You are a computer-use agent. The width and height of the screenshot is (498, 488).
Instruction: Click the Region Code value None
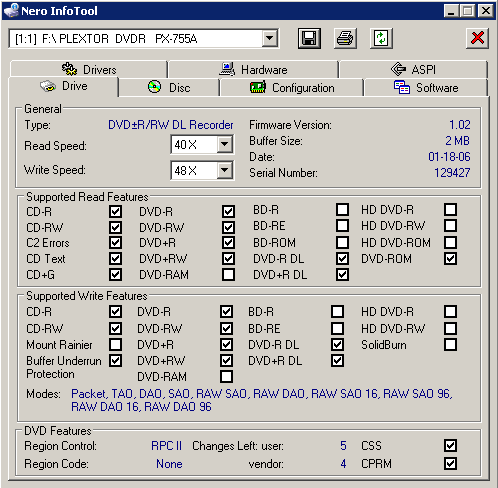pyautogui.click(x=169, y=464)
